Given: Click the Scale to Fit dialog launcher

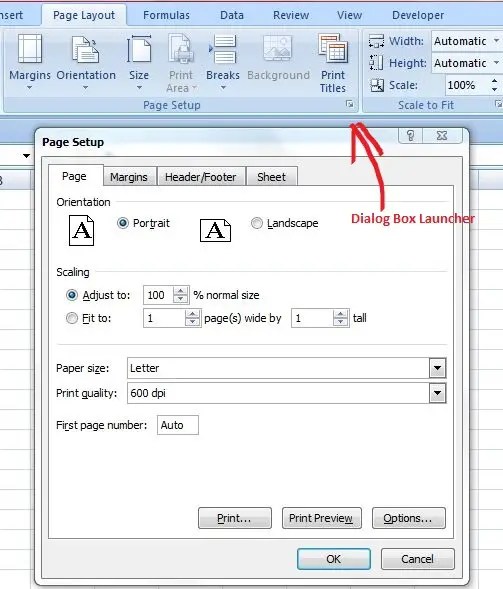Looking at the screenshot, I should 498,104.
